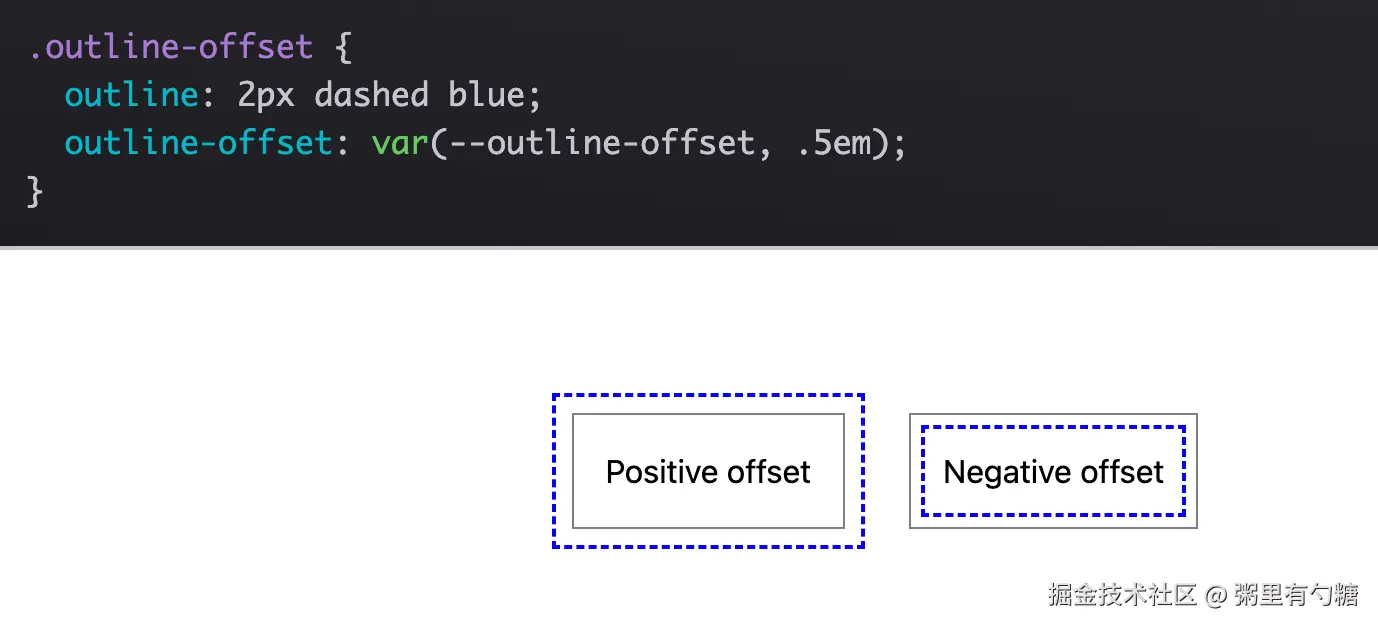Viewport: 1378px width, 628px height.
Task: Click the semicolon after "blue"
Action: (x=534, y=95)
